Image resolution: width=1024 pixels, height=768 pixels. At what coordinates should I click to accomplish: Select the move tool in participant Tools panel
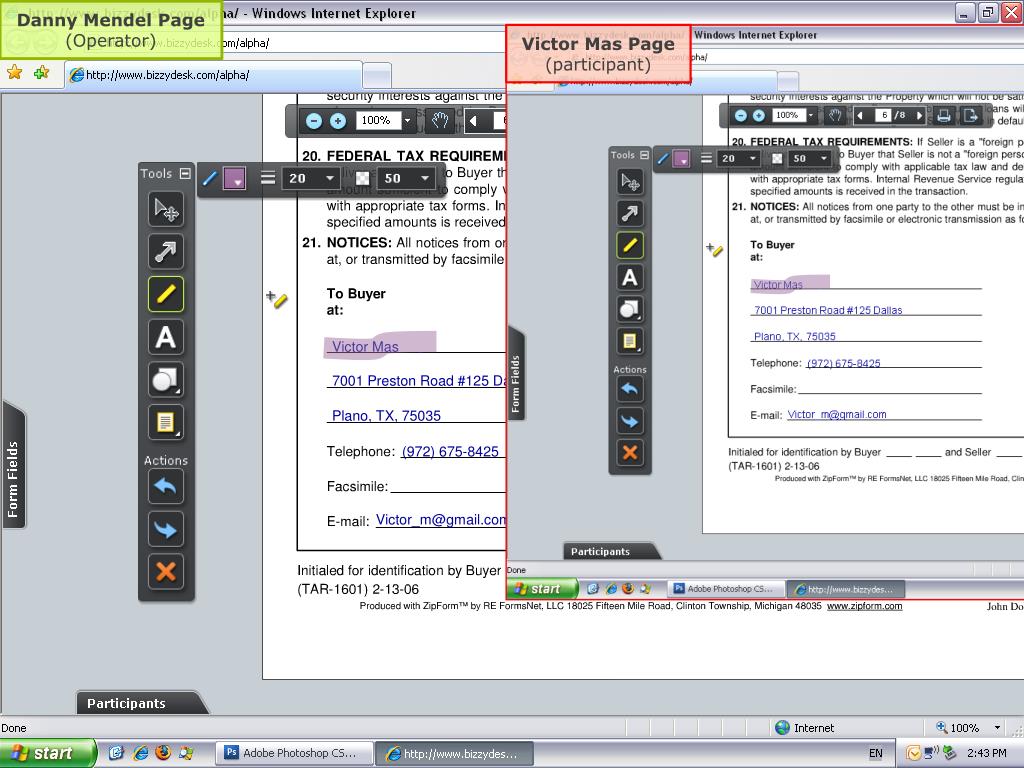pyautogui.click(x=630, y=182)
